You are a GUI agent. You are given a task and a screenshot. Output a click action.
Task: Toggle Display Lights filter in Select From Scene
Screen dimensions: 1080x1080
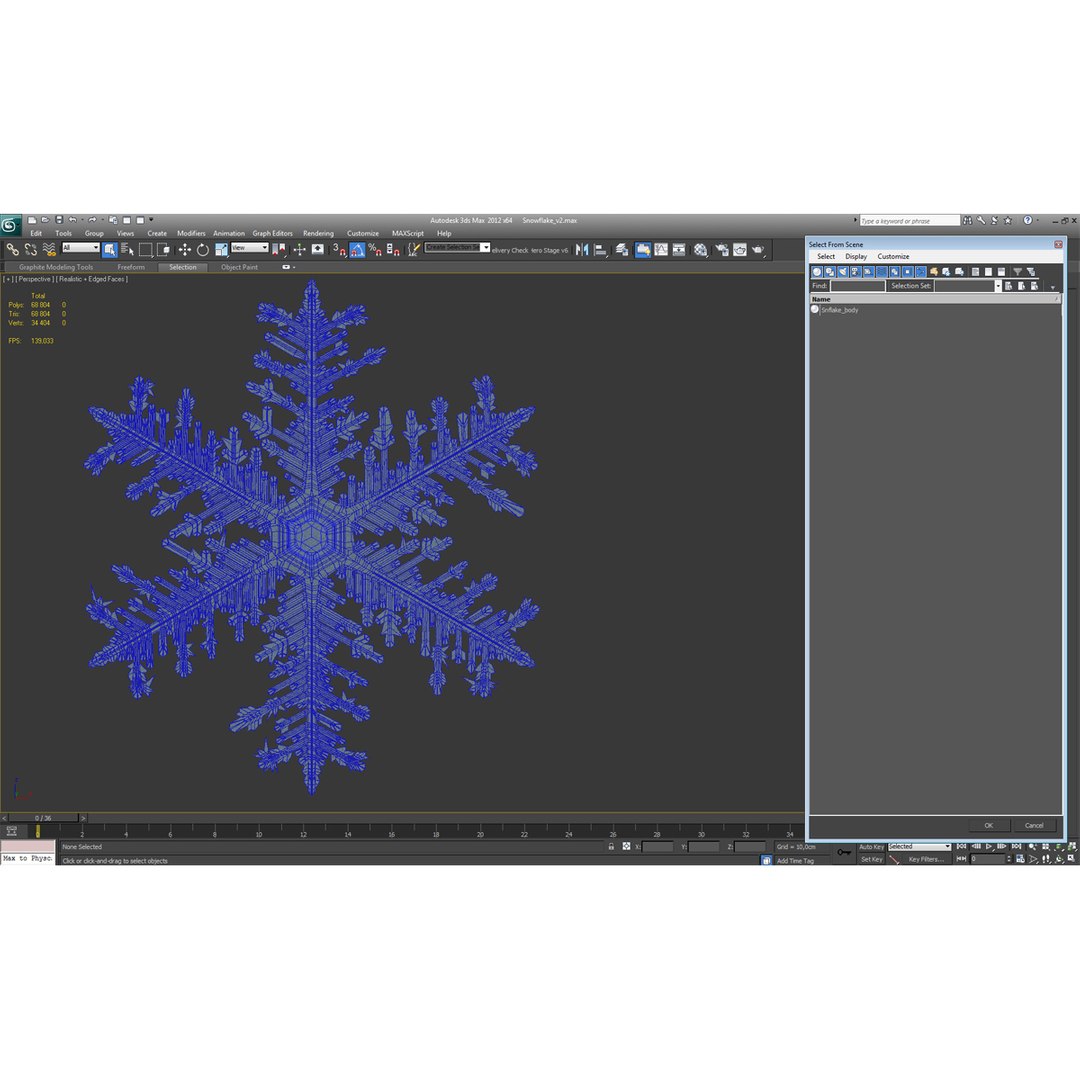click(x=842, y=272)
